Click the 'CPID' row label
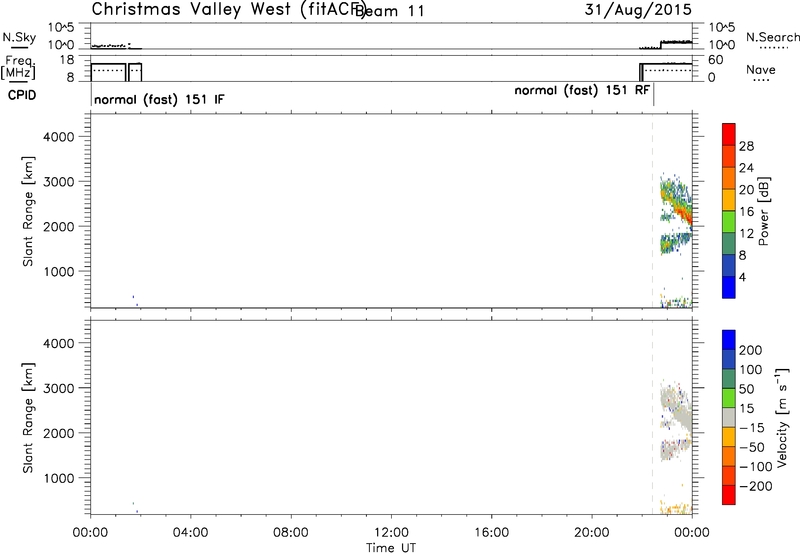 (x=21, y=95)
